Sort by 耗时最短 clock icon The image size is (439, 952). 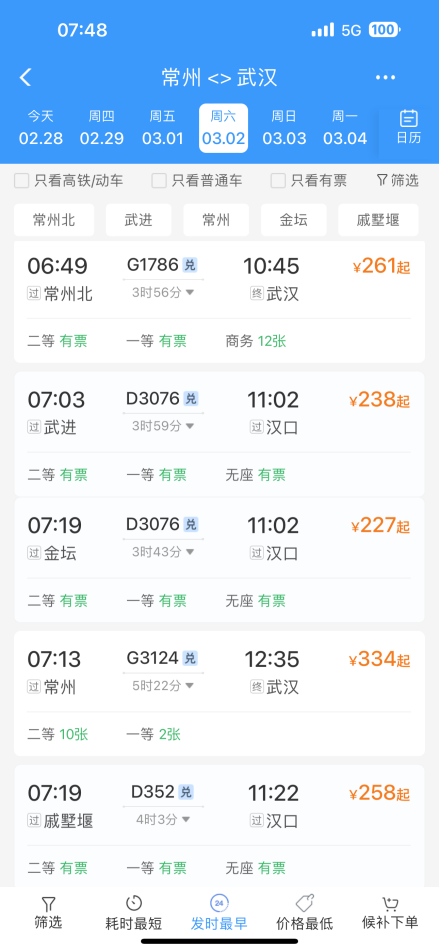point(134,903)
